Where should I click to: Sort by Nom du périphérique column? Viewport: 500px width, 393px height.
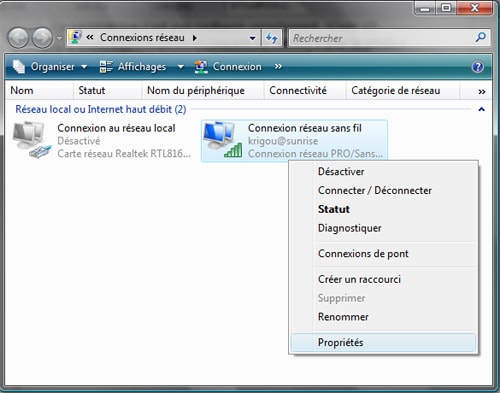[x=203, y=90]
